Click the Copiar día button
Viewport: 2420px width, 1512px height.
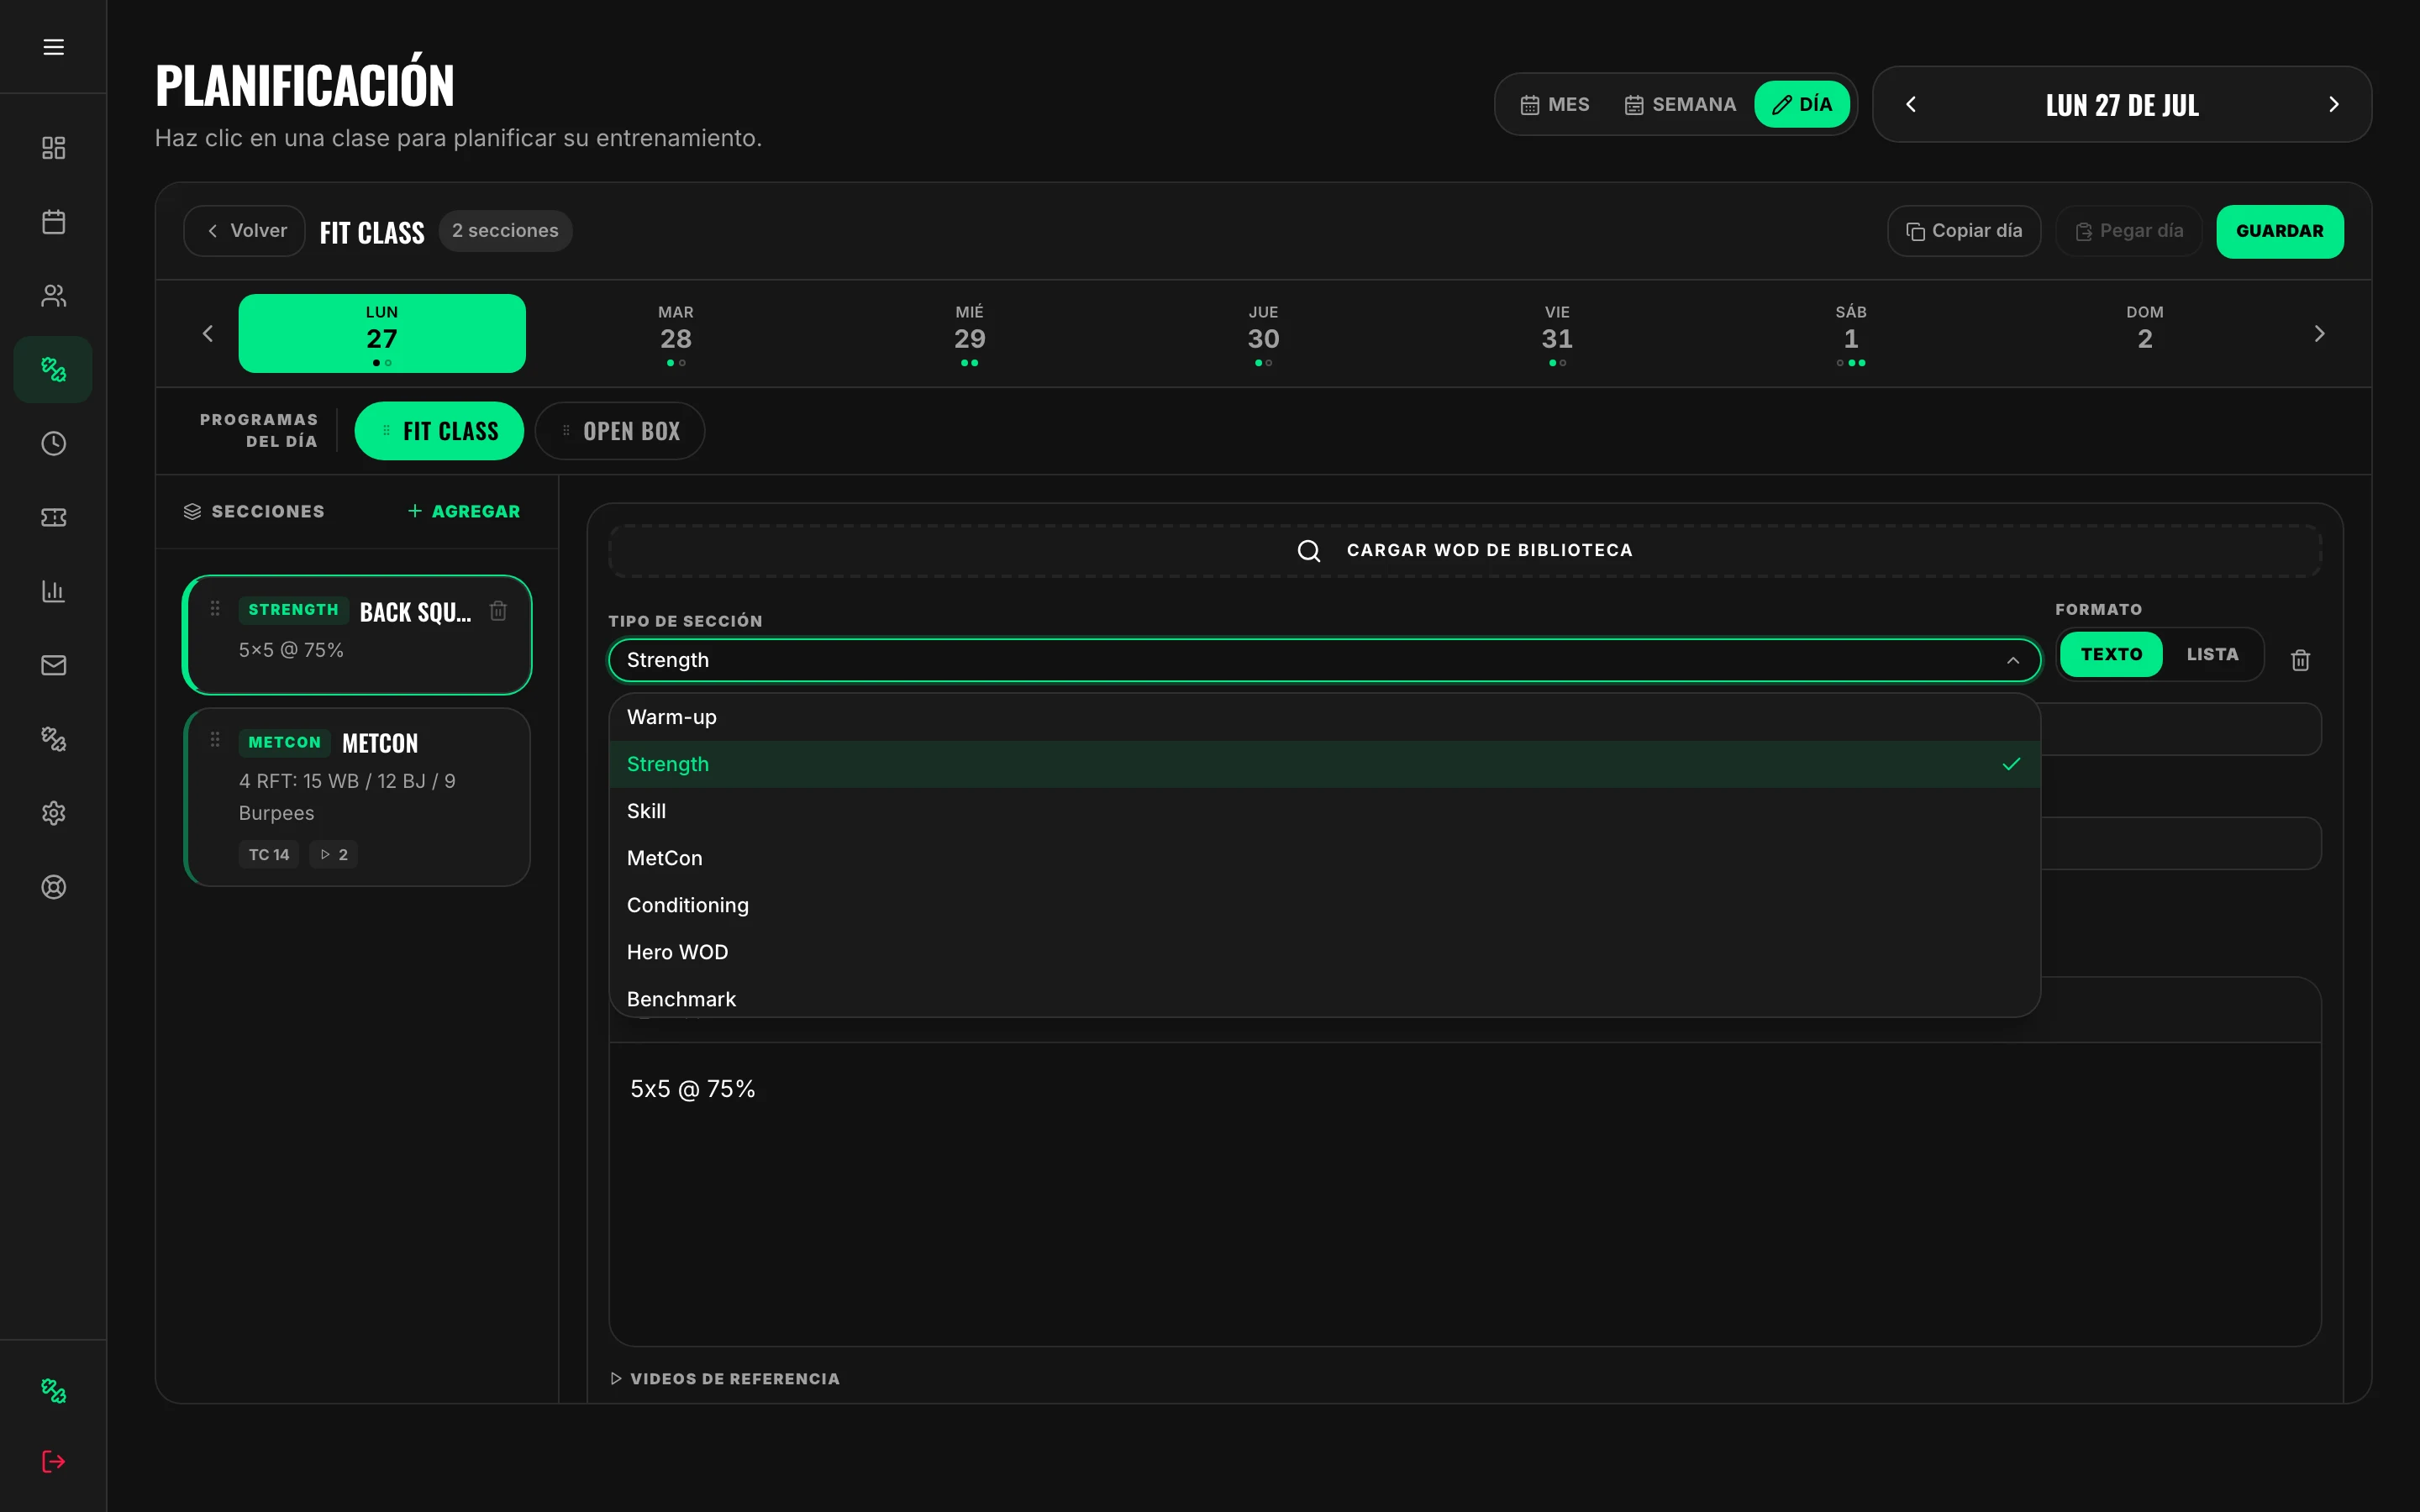1963,231
